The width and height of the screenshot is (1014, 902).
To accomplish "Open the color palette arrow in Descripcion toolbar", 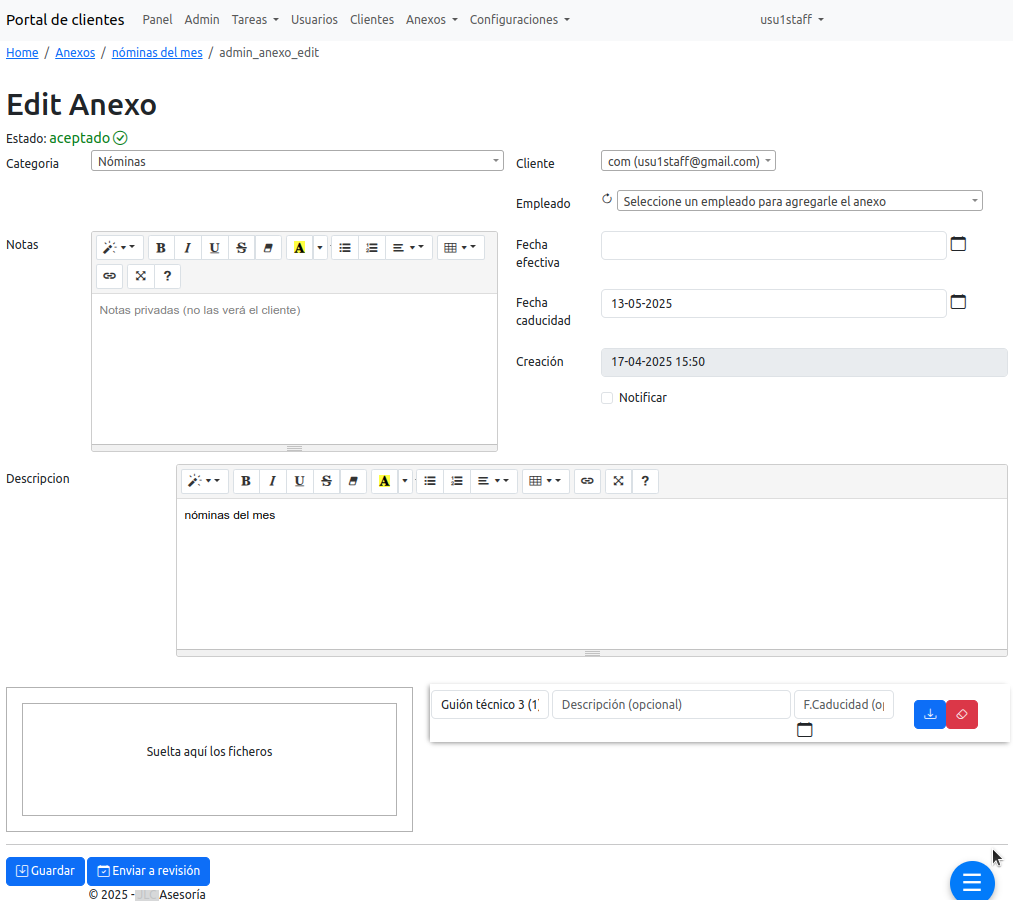I will (x=405, y=481).
